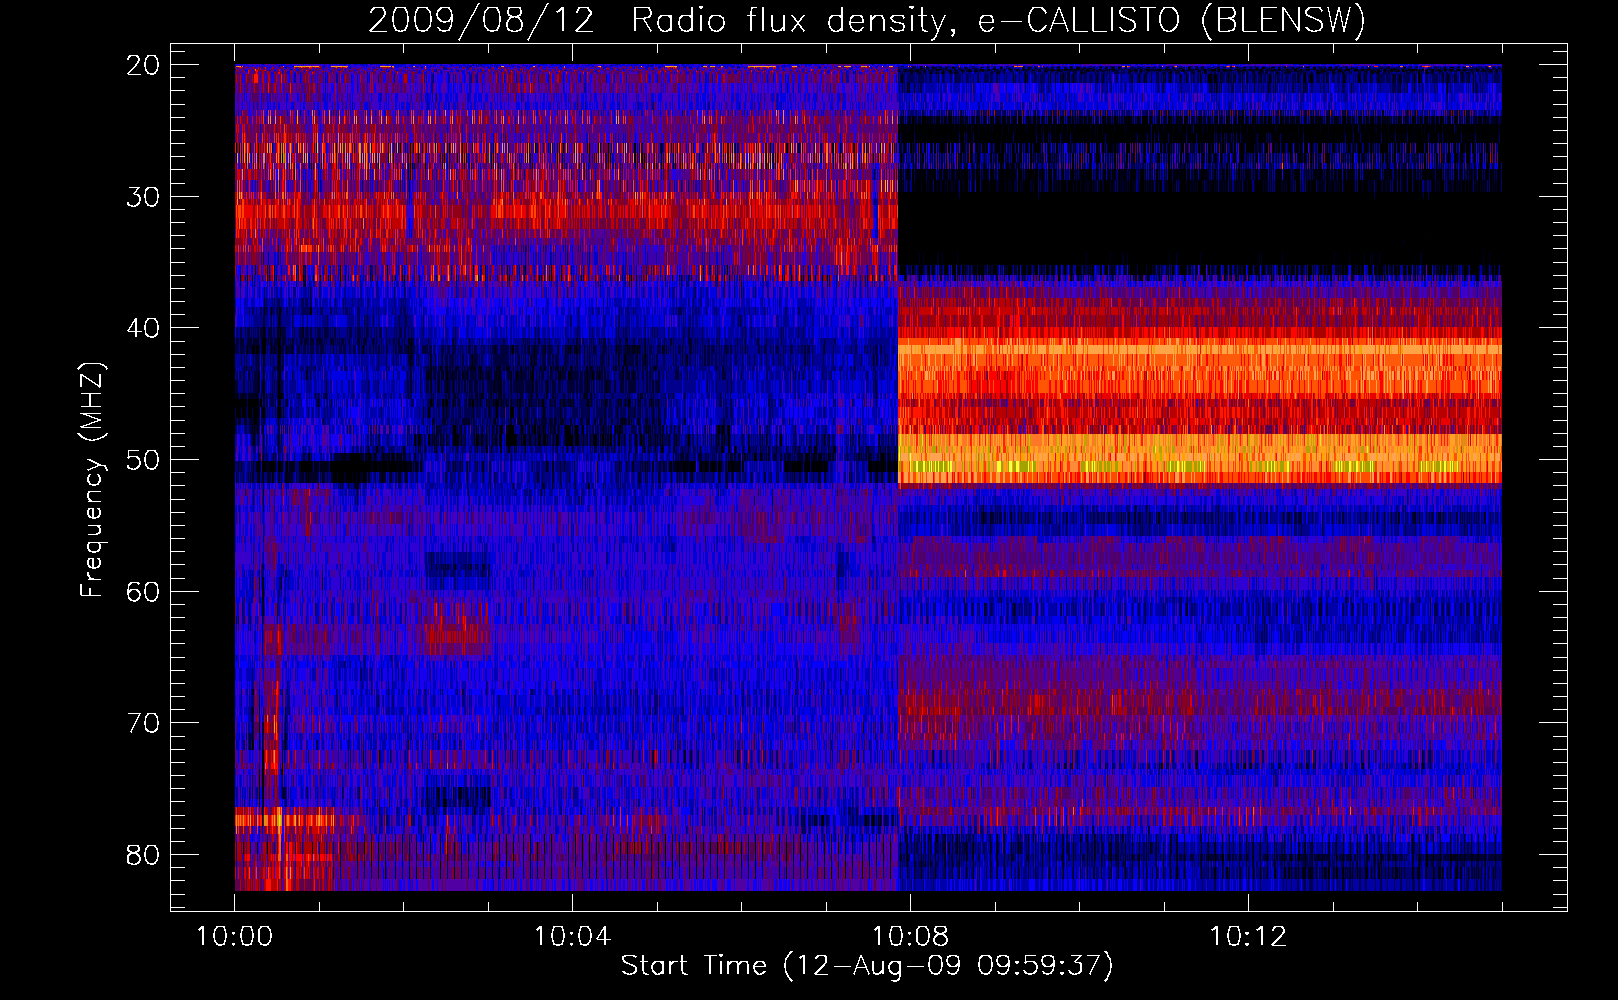Click the '80' frequency tick label

(x=143, y=855)
